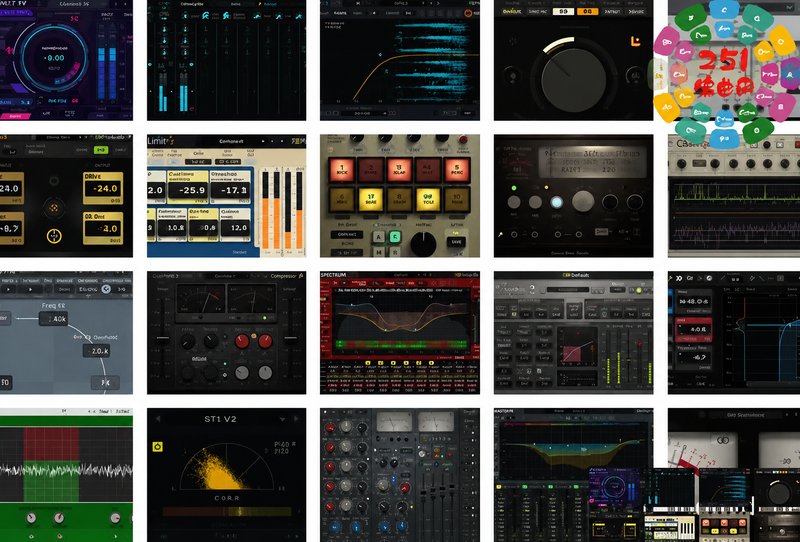Click the large dial in the knob plugin
The width and height of the screenshot is (800, 542).
coord(573,79)
